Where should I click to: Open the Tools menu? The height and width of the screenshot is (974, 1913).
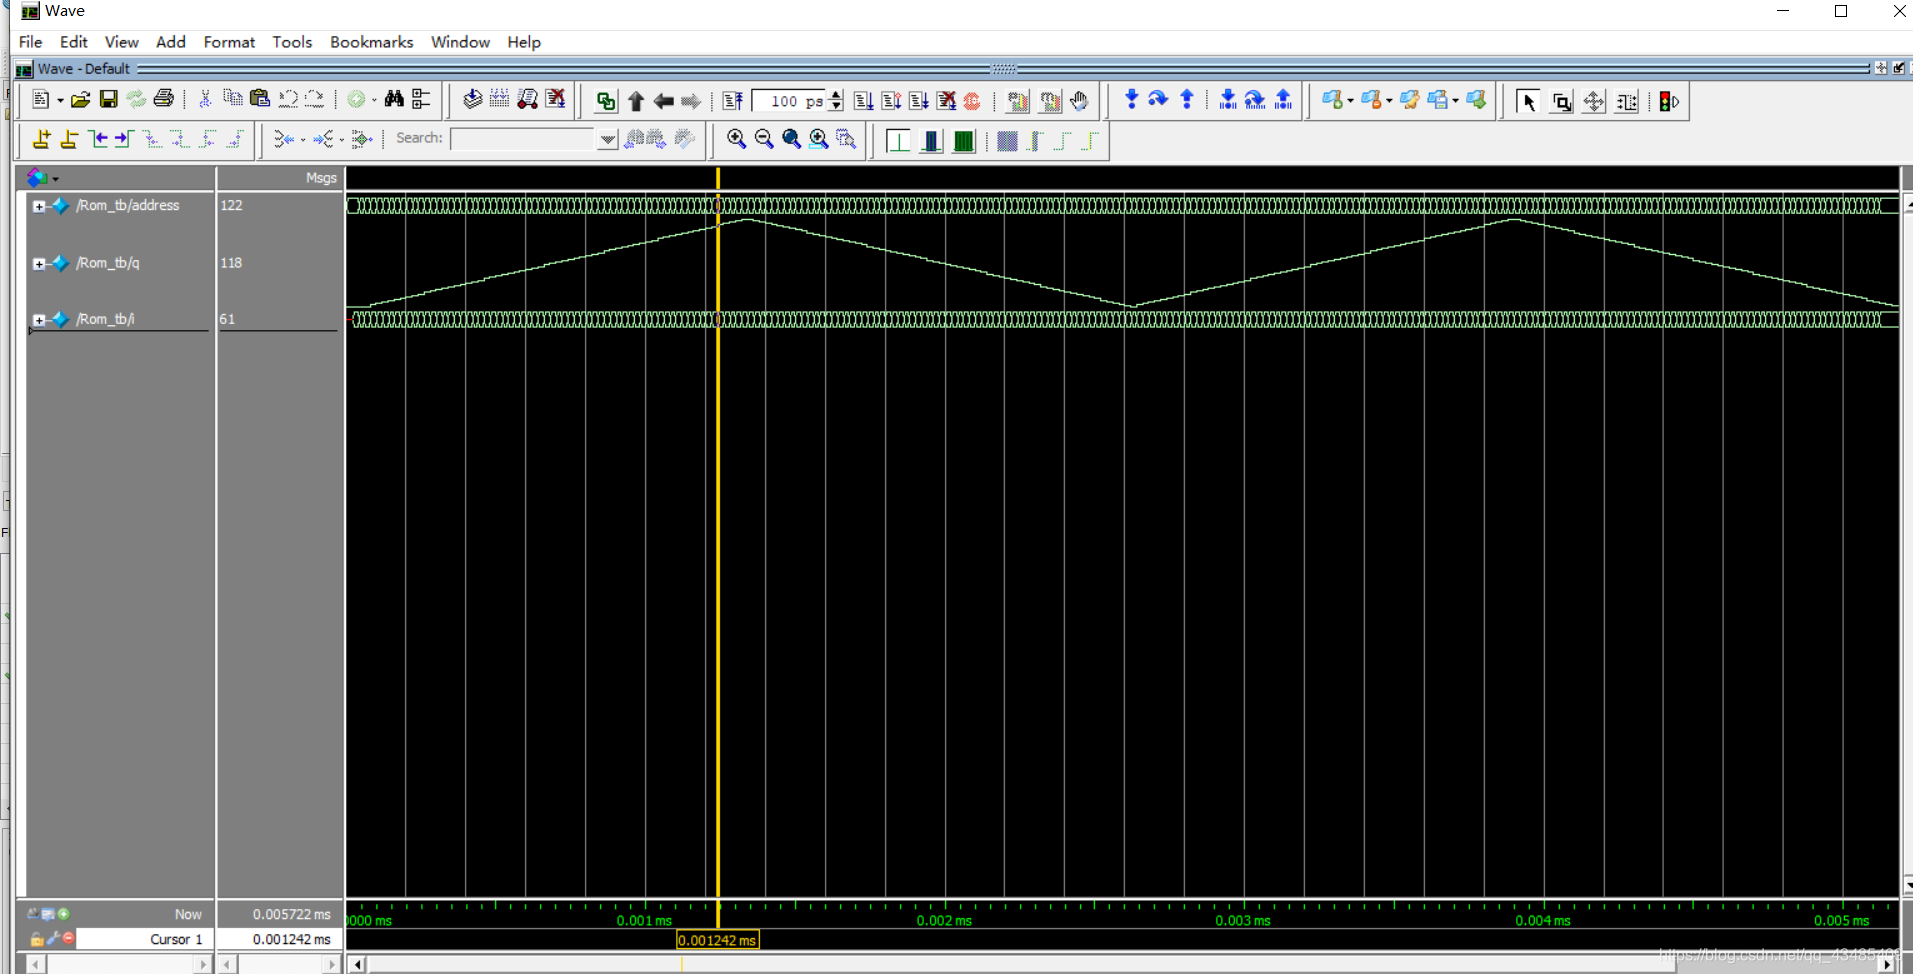[x=292, y=42]
